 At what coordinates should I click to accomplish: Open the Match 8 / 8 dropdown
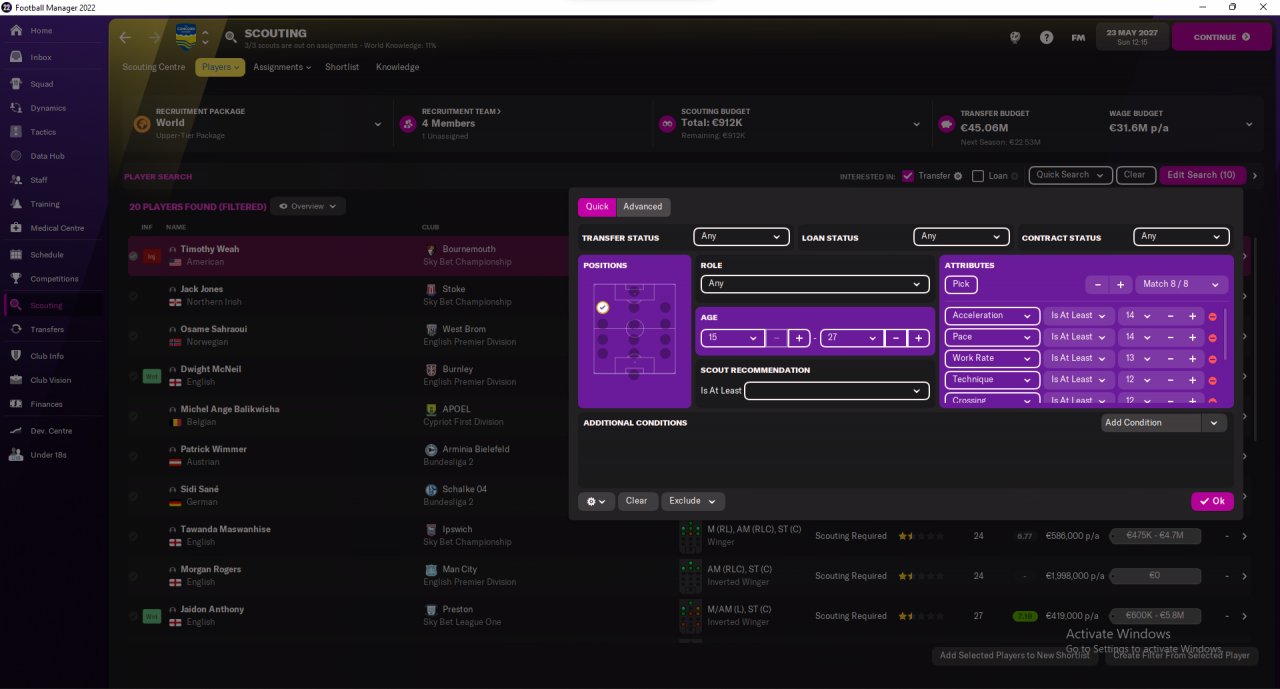point(1181,284)
